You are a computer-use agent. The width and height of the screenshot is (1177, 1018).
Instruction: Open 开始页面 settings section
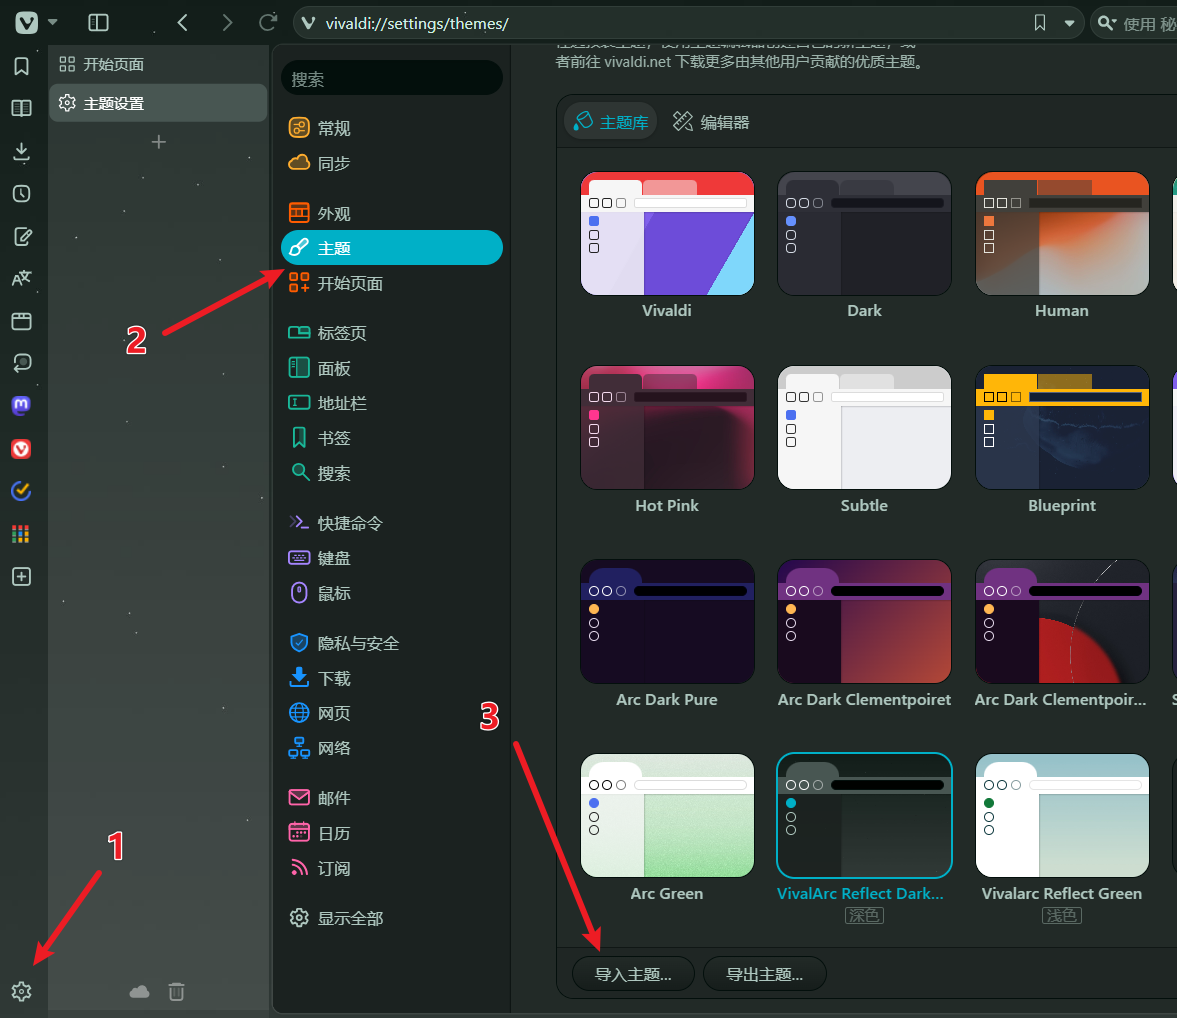(x=392, y=283)
